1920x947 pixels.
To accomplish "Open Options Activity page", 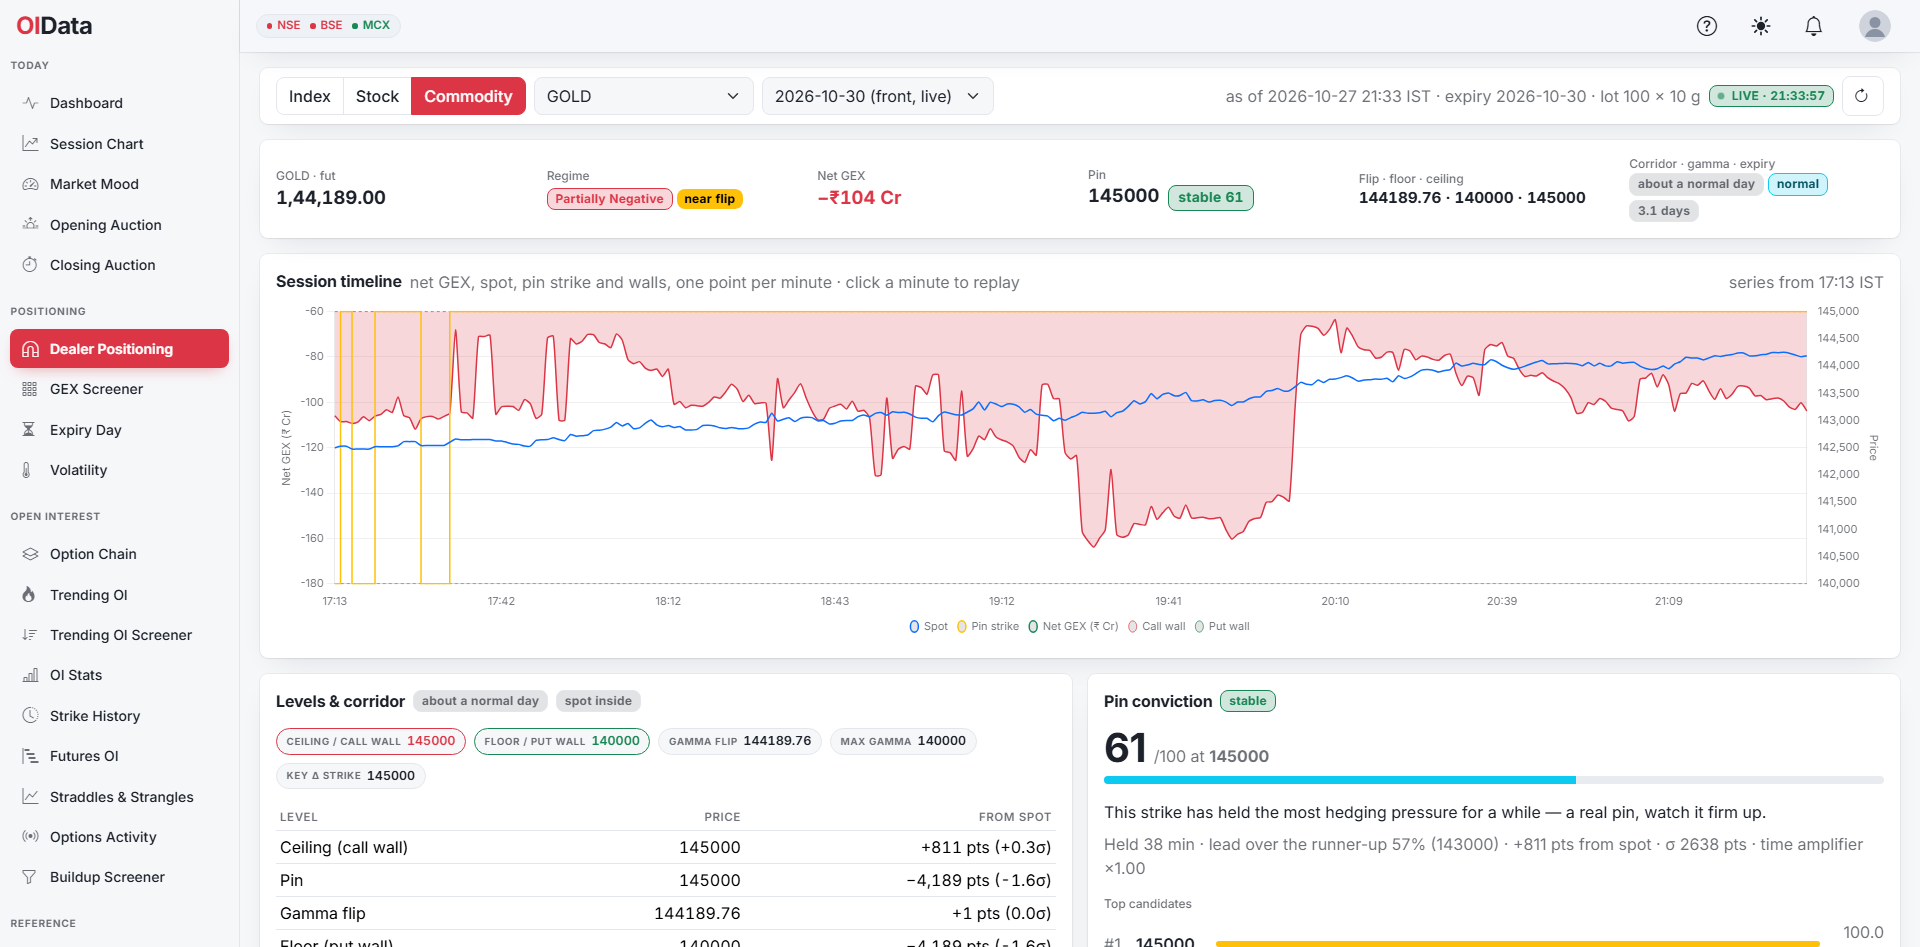I will pos(119,837).
